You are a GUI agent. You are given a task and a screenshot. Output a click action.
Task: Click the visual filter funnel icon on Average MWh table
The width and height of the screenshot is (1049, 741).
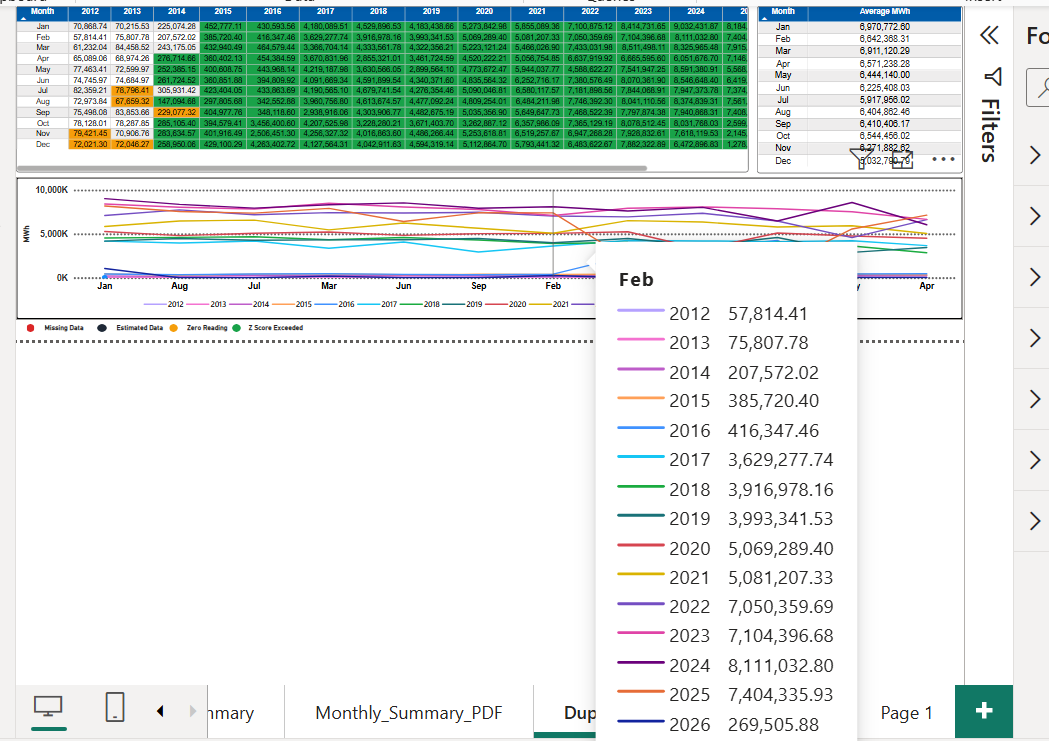[x=860, y=159]
